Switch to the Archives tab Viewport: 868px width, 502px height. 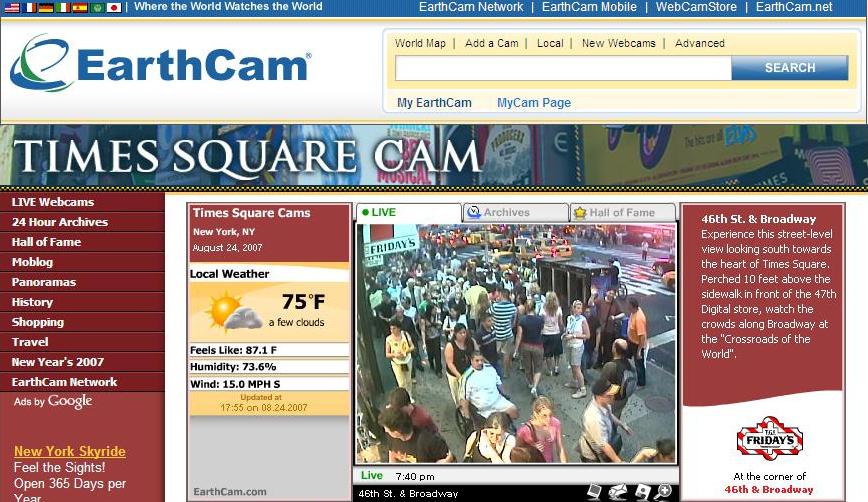click(516, 213)
